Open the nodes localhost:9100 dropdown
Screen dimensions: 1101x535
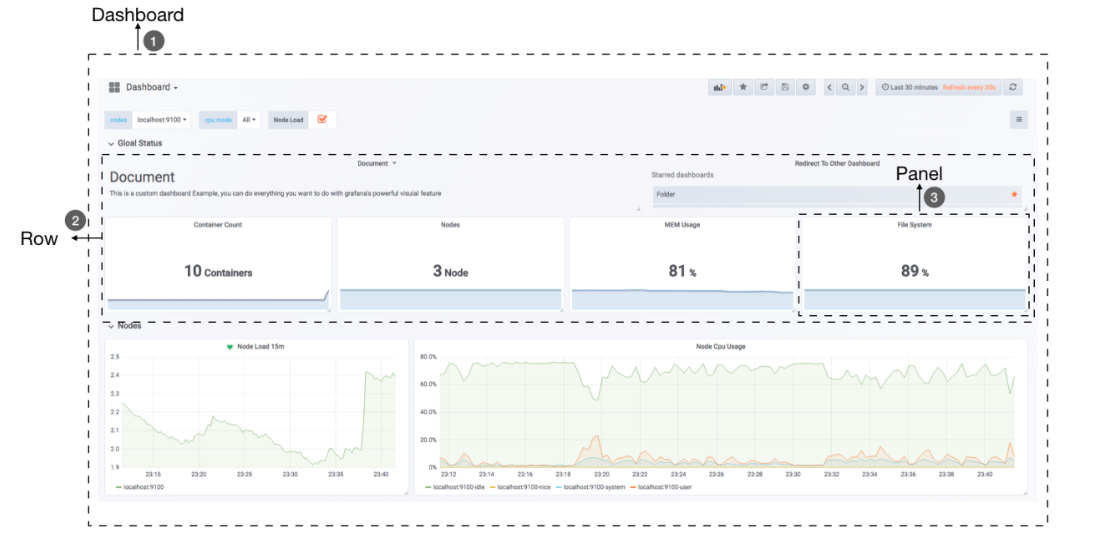pyautogui.click(x=162, y=120)
